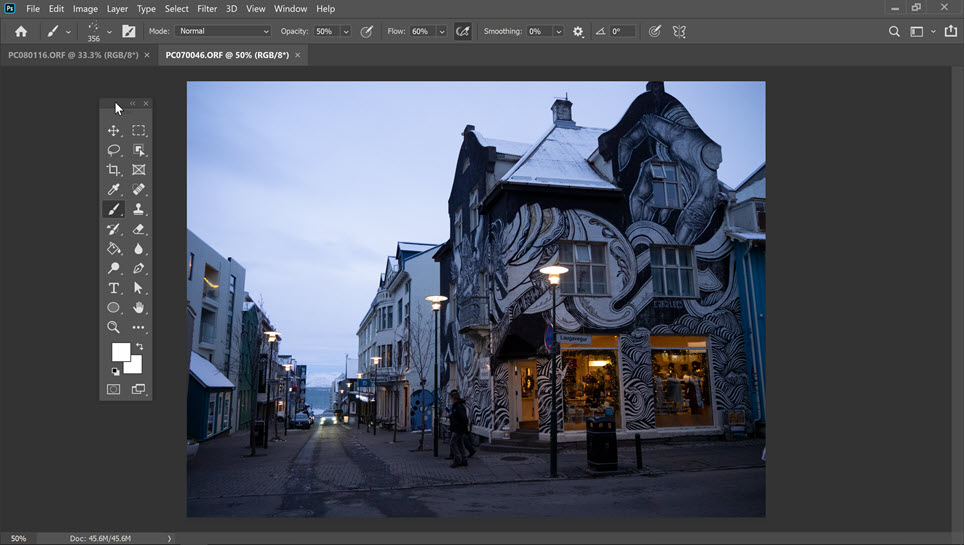Select the PC070046.ORF document tab
965x545 pixels.
226,55
